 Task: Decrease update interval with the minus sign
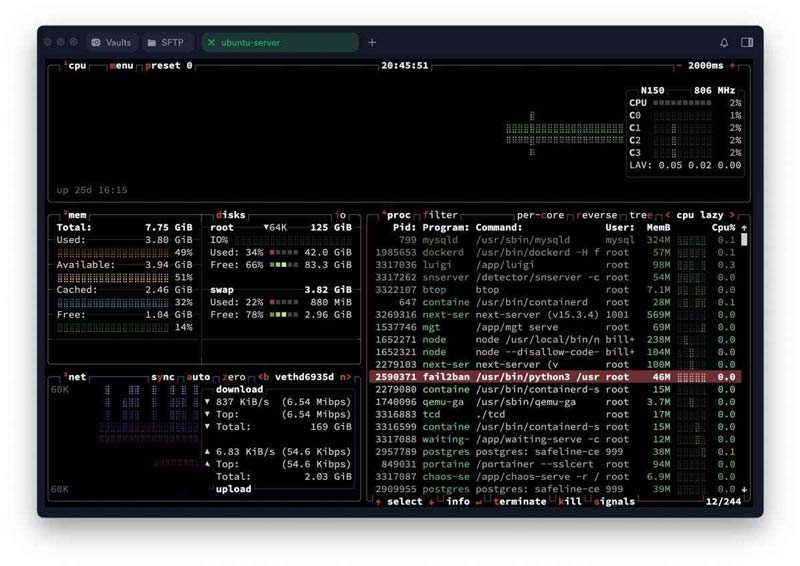[x=680, y=66]
